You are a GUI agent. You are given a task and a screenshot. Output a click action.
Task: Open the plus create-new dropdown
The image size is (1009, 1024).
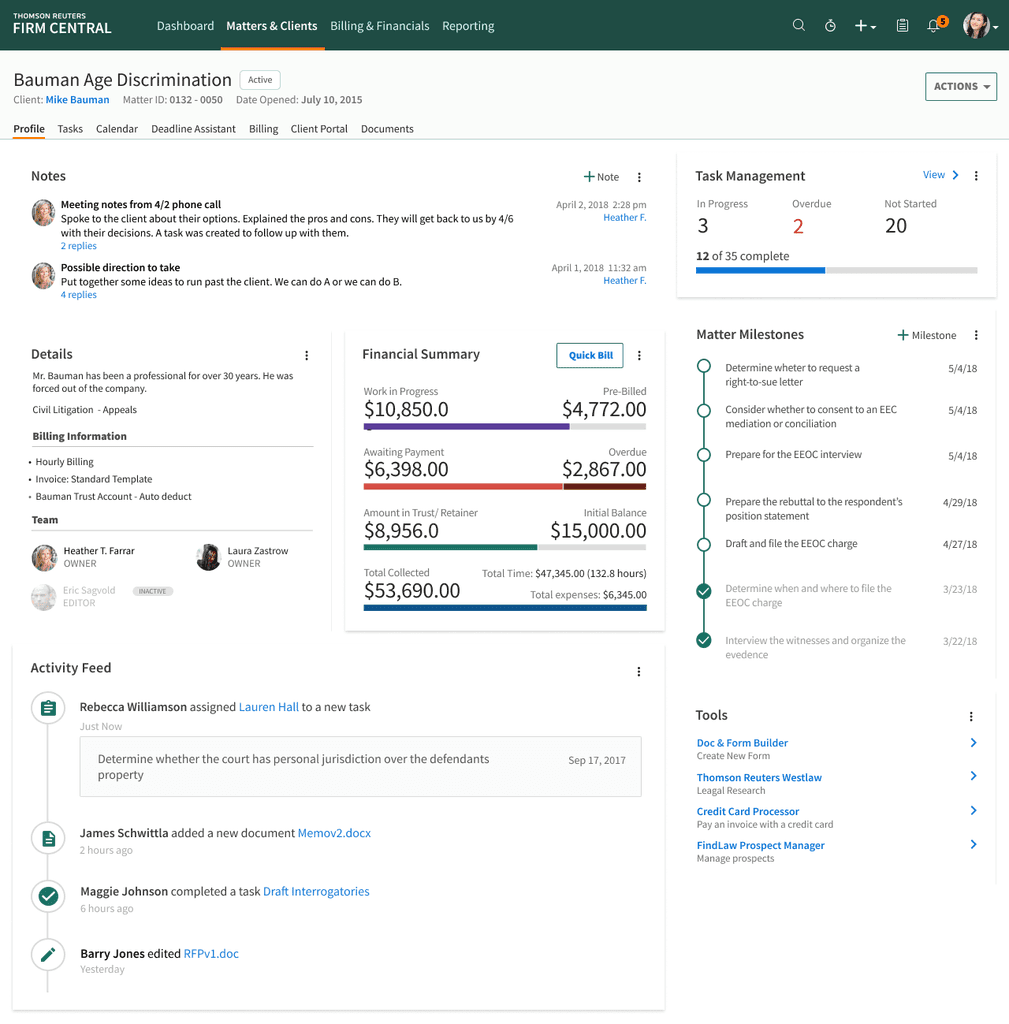tap(865, 25)
